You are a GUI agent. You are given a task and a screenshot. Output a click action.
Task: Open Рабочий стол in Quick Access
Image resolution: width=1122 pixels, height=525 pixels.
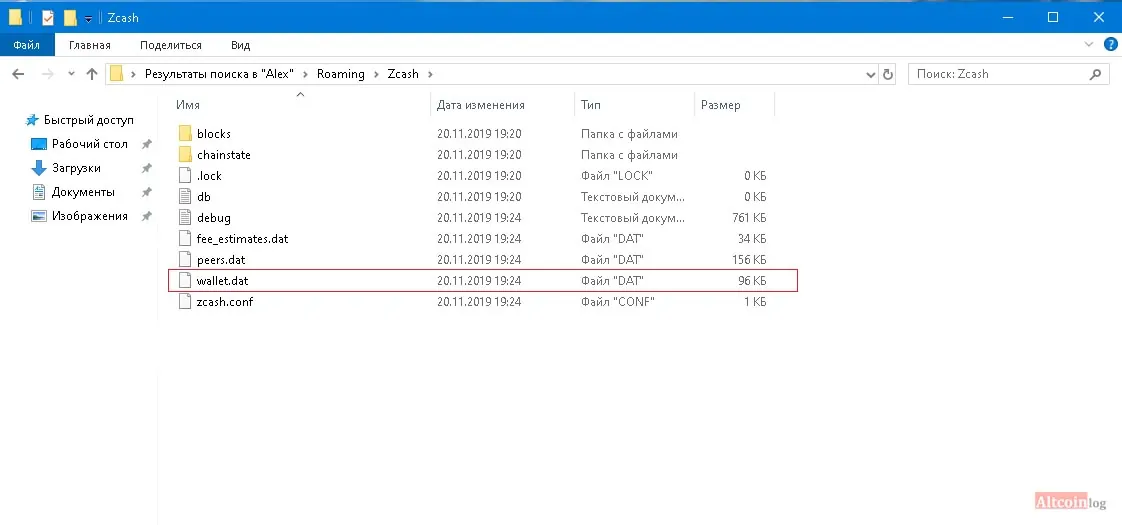point(80,144)
